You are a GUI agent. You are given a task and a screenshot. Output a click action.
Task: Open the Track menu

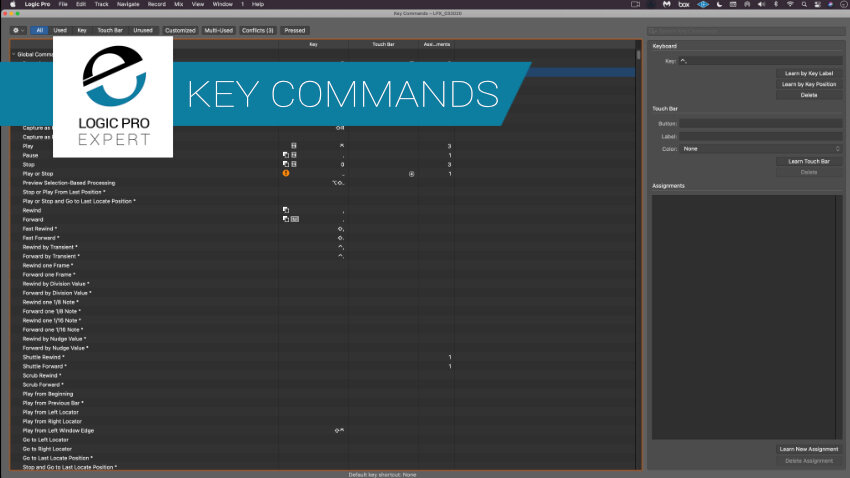tap(101, 4)
